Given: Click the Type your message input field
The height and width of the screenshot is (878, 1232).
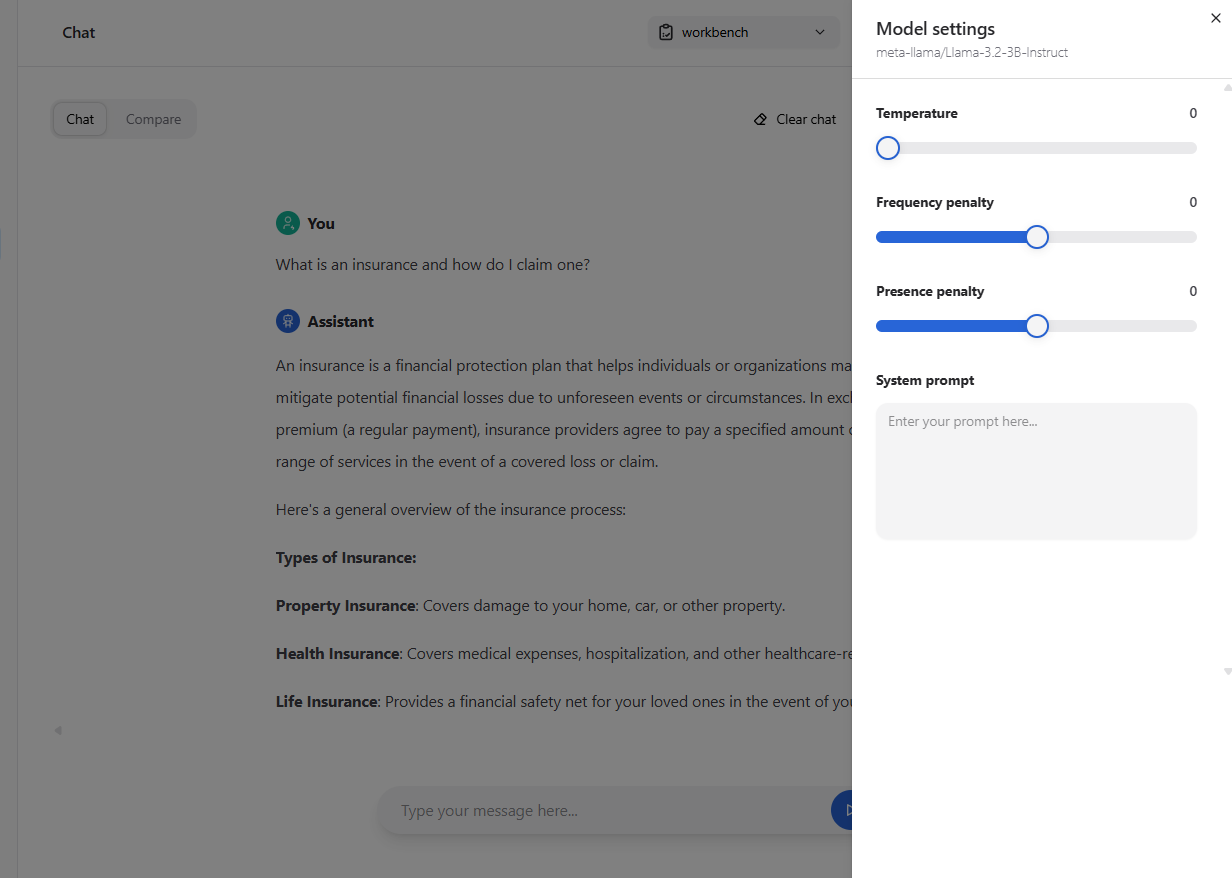Looking at the screenshot, I should coord(600,811).
